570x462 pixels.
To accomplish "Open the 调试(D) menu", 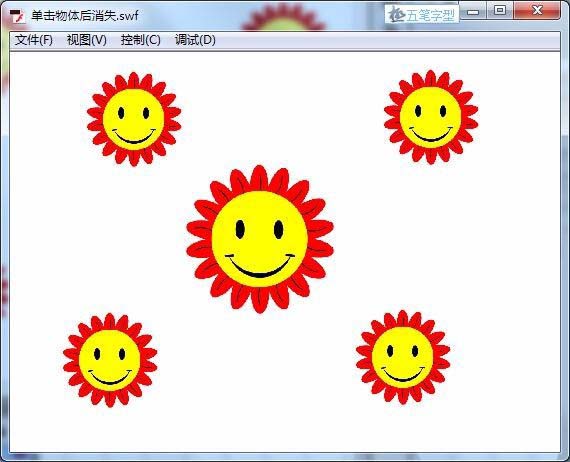I will [195, 40].
